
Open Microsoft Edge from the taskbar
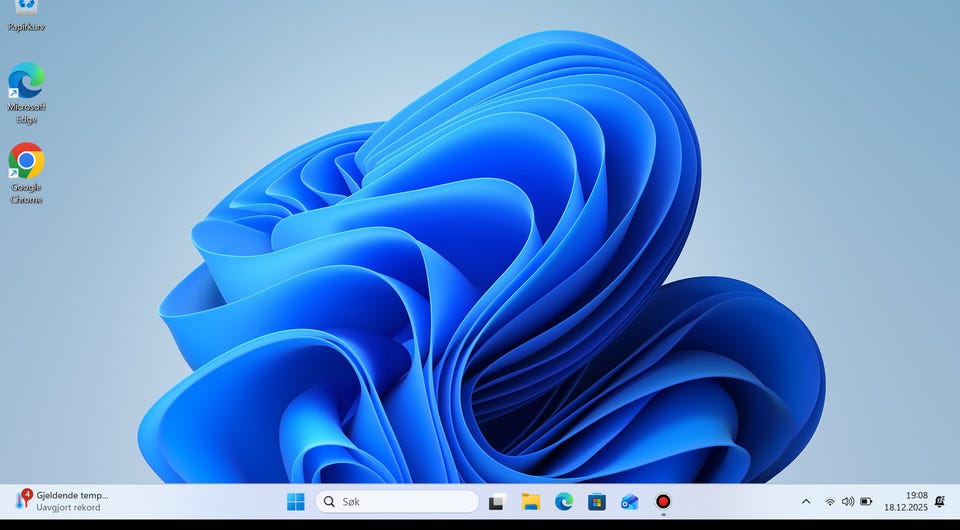(564, 501)
